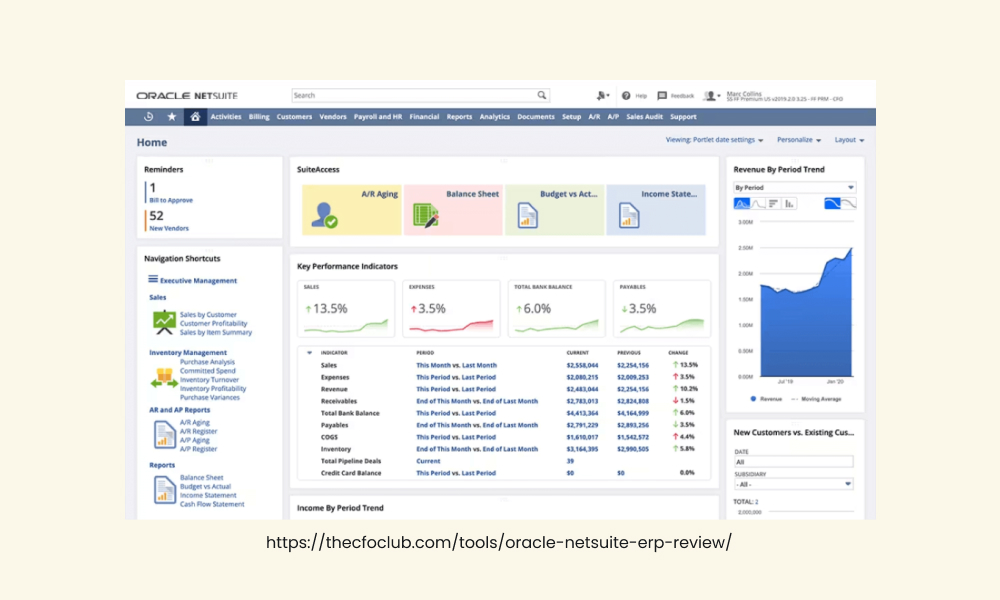Open the Expenses KPI card
This screenshot has width=1000, height=600.
[x=451, y=309]
